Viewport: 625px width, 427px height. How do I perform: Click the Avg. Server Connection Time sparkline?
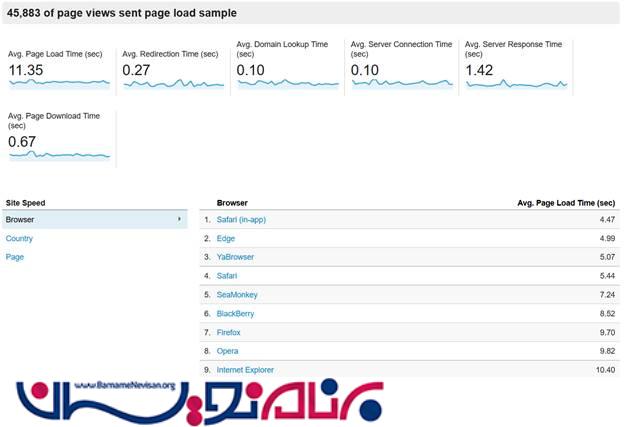coord(402,83)
